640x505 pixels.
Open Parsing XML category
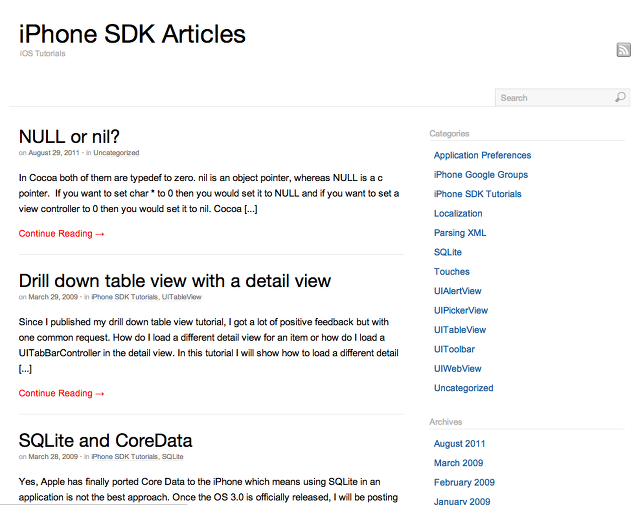[x=460, y=233]
